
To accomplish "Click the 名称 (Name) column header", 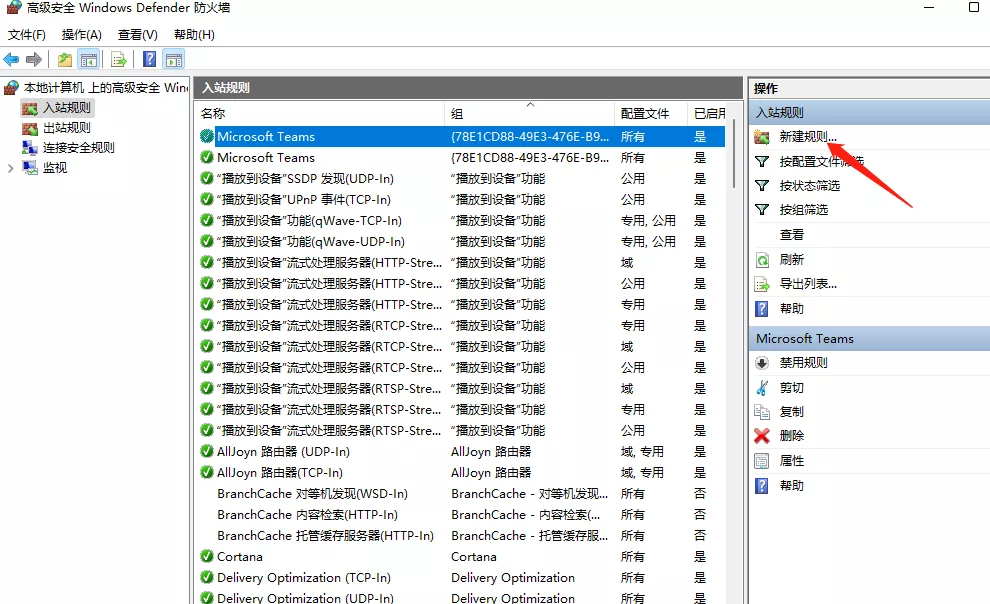I will (213, 114).
